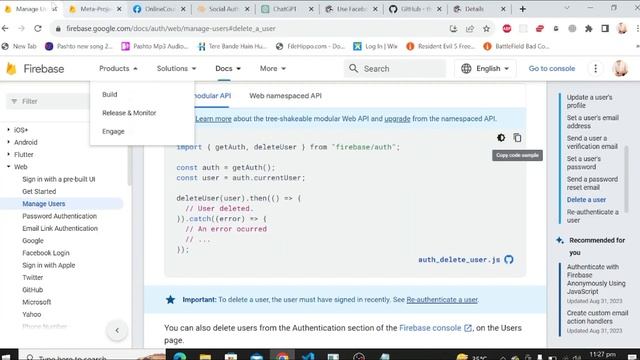Open Chrome from the taskbar
This screenshot has height=360, width=640.
[x=282, y=356]
